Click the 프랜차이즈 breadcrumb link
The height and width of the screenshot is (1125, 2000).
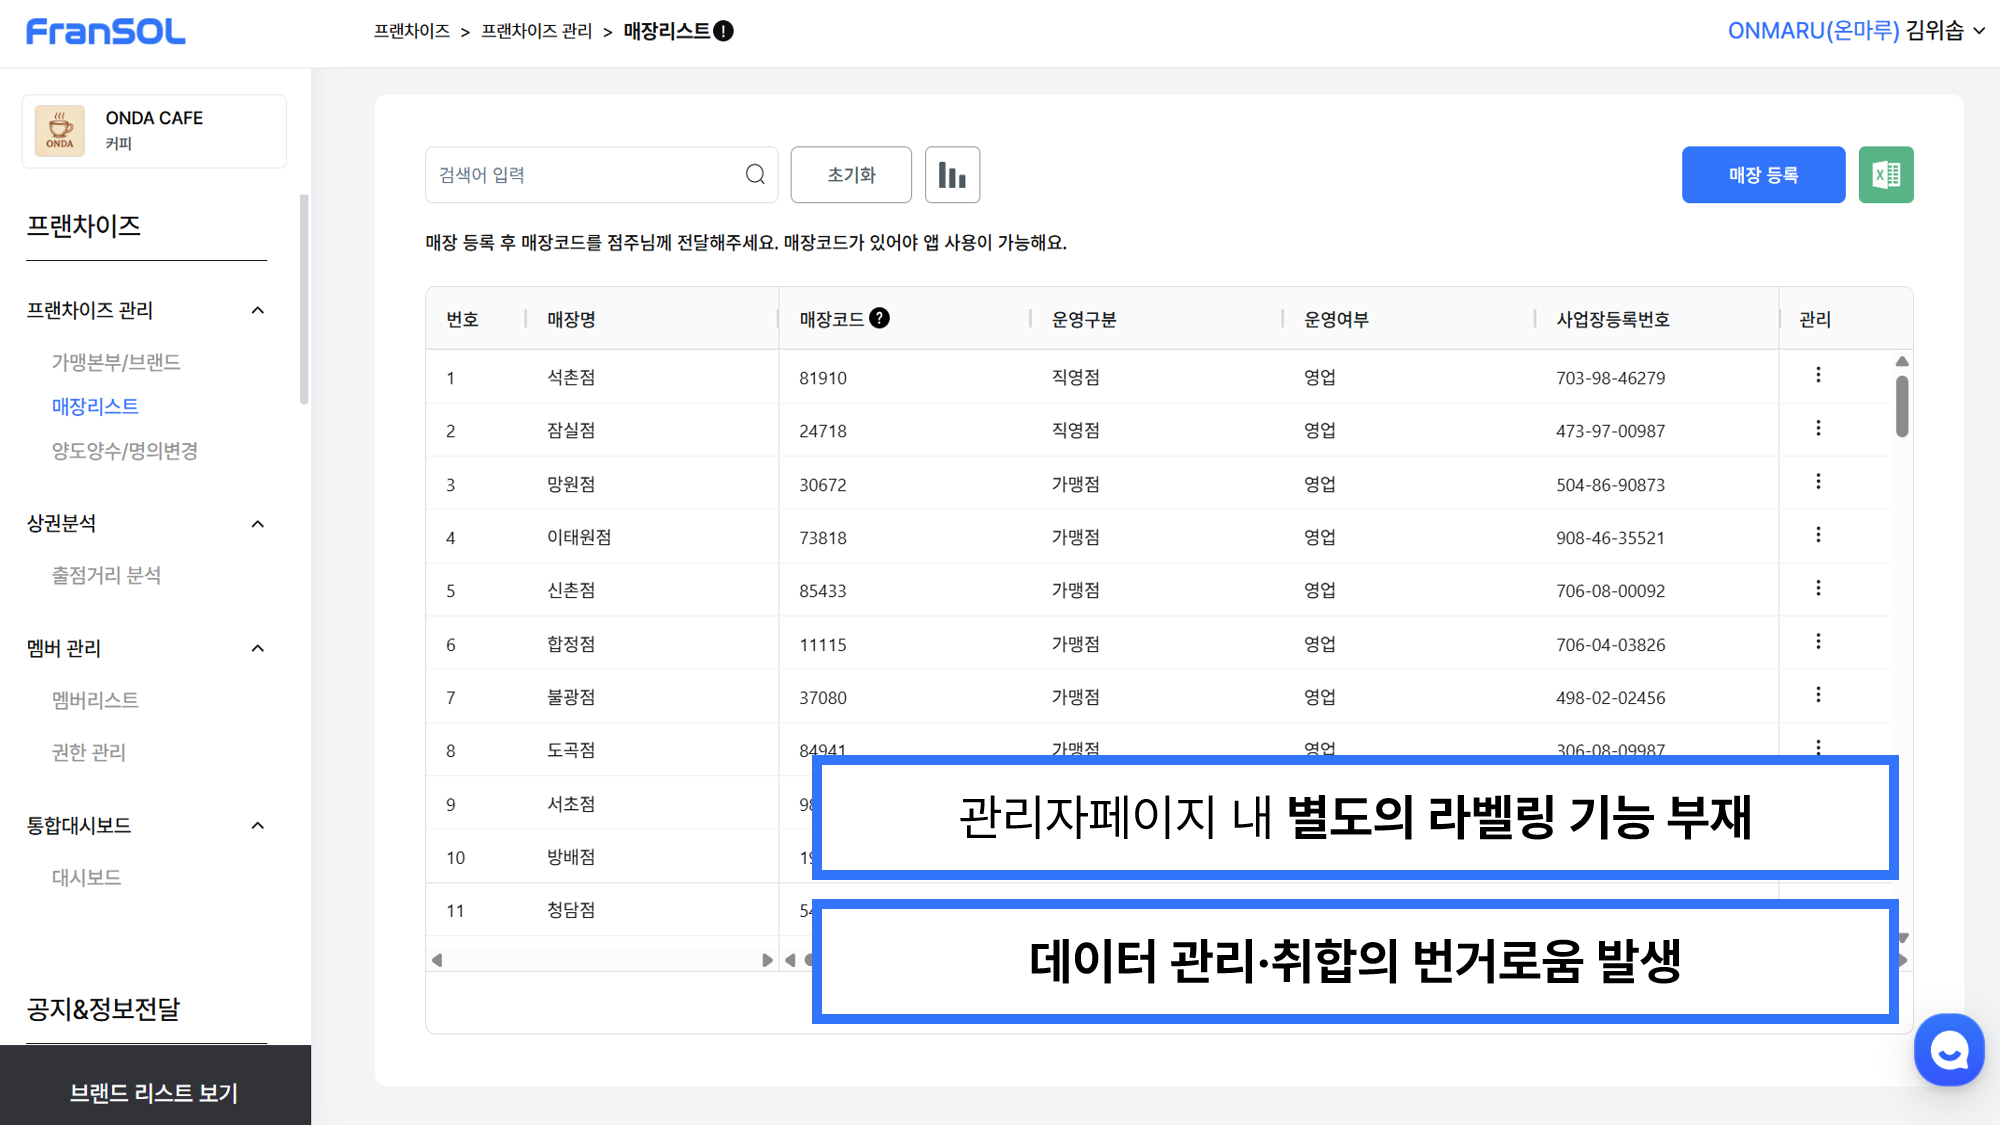click(x=412, y=31)
